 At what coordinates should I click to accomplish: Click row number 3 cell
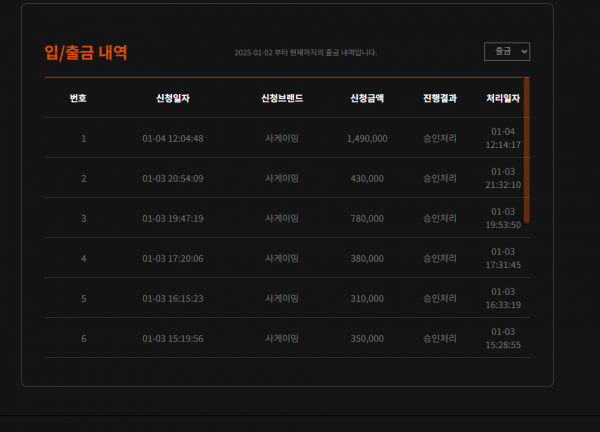[84, 218]
